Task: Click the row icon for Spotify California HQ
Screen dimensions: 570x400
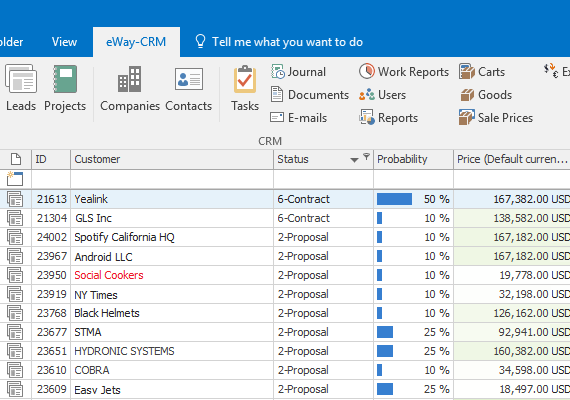Action: [x=15, y=237]
